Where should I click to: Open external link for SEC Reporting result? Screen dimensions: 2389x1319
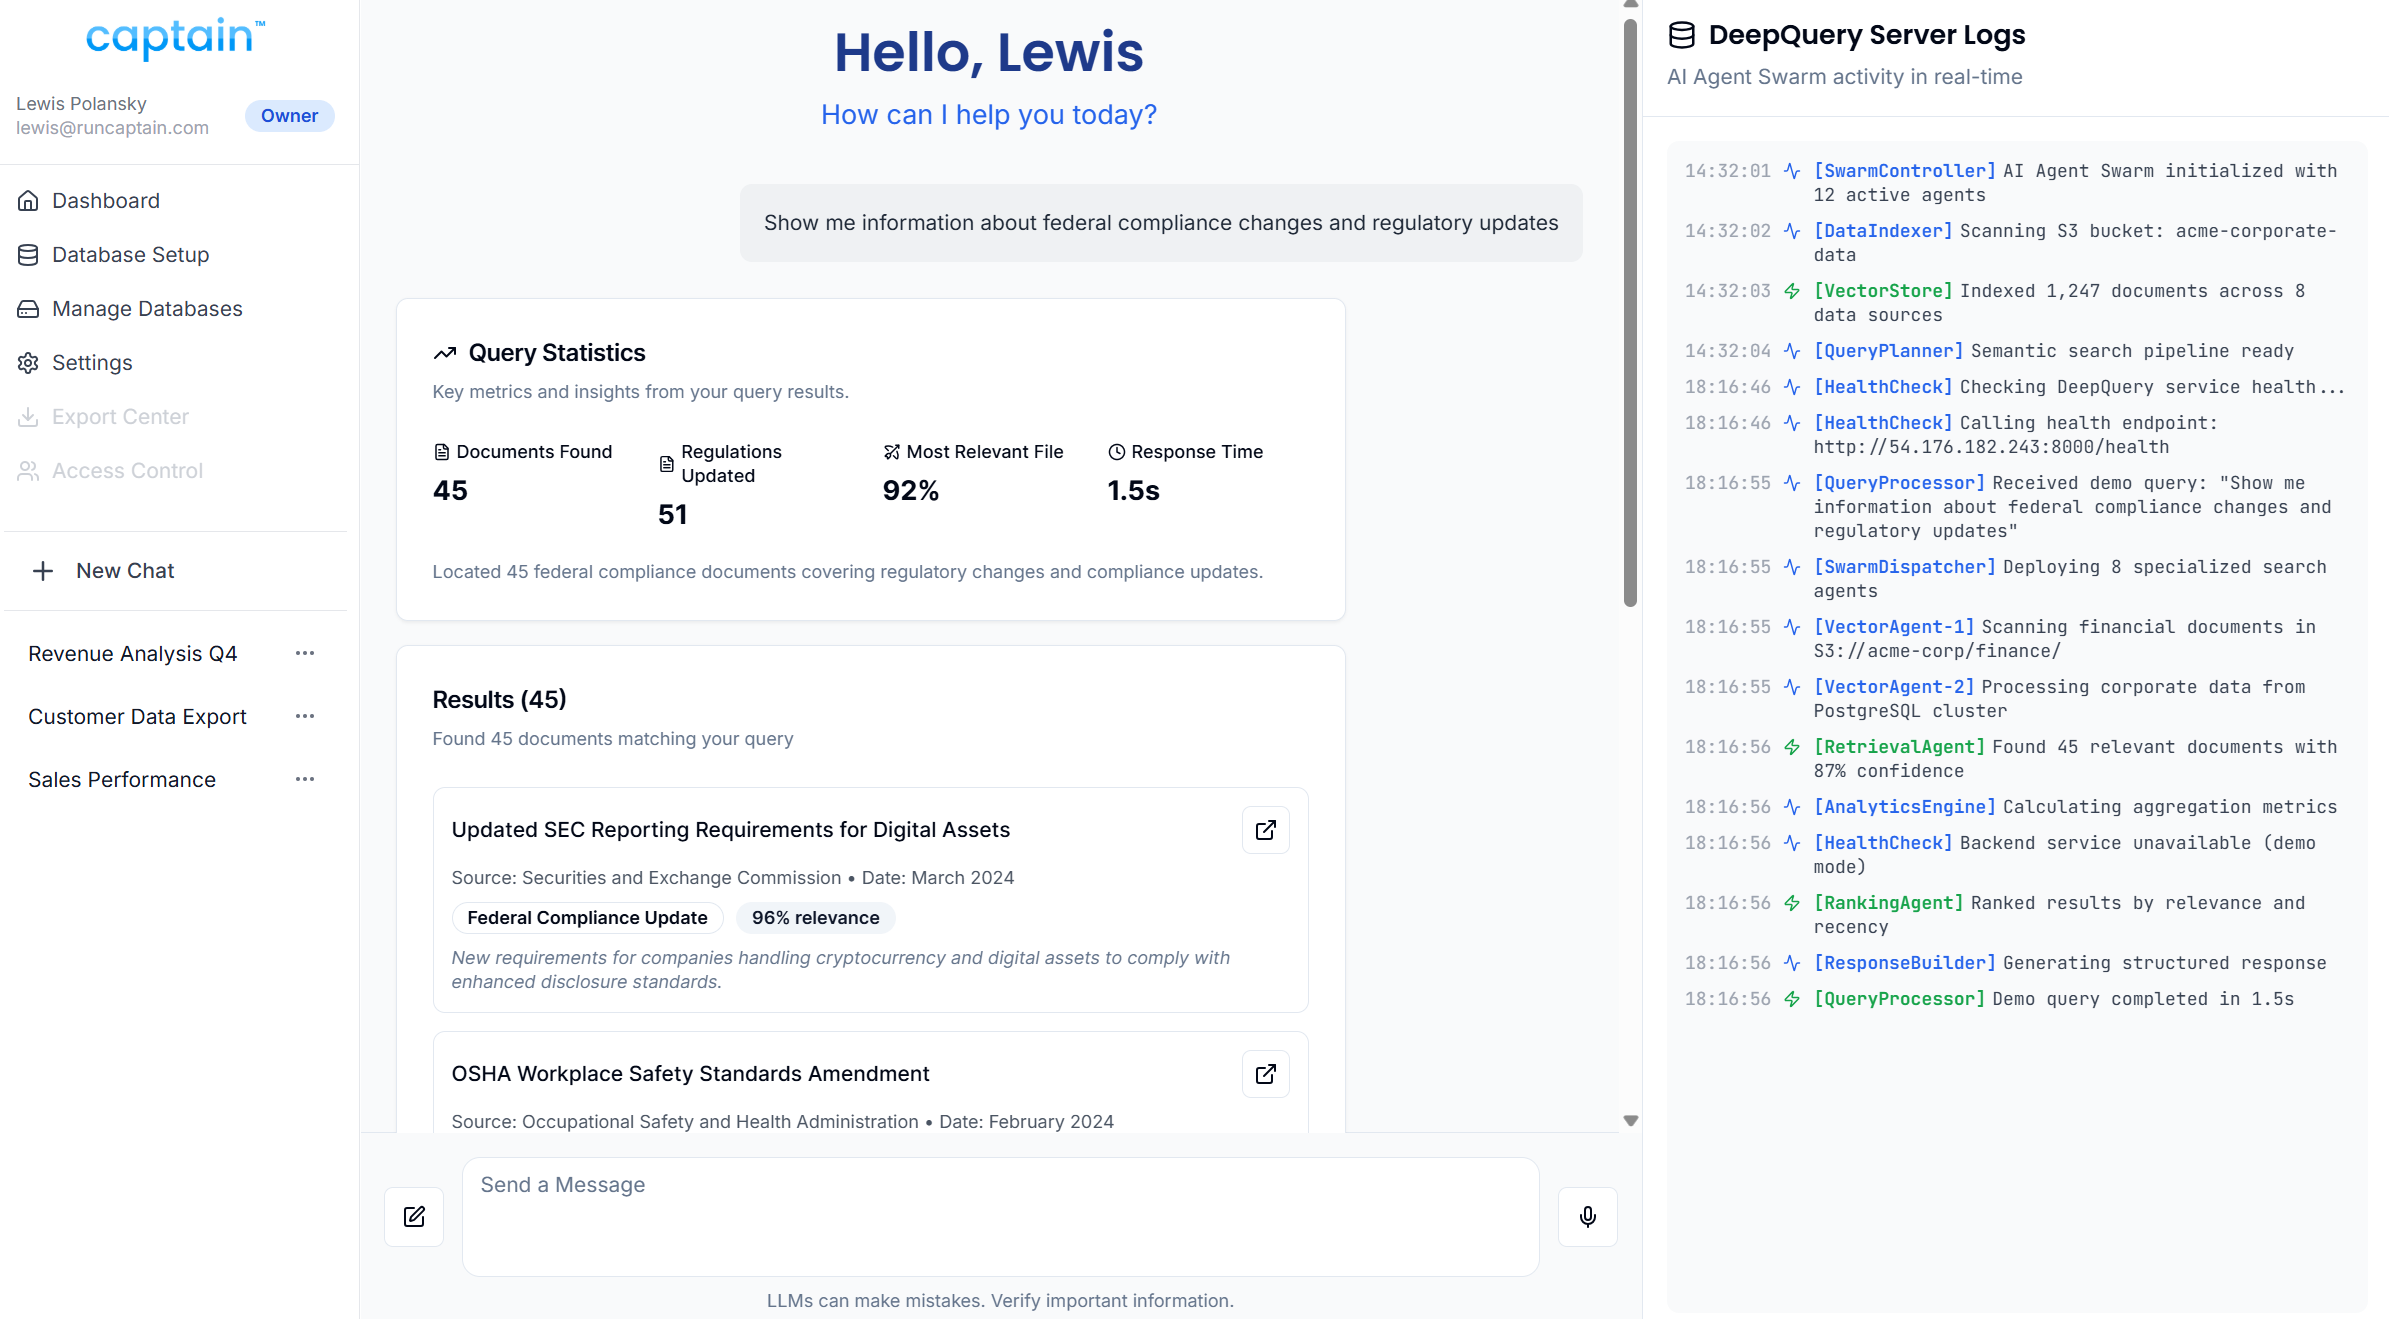pos(1265,830)
